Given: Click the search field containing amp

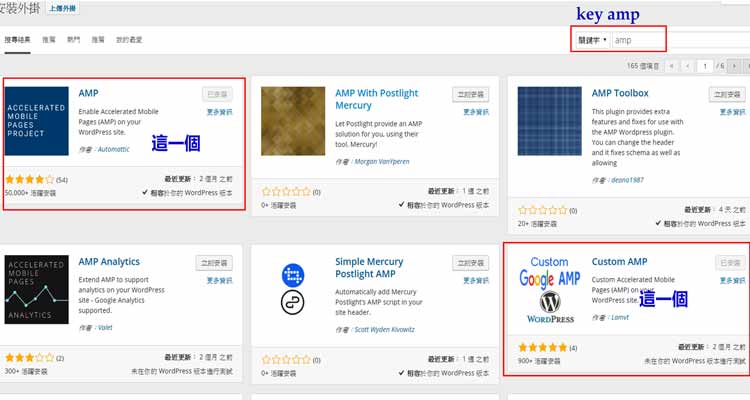Looking at the screenshot, I should click(639, 40).
